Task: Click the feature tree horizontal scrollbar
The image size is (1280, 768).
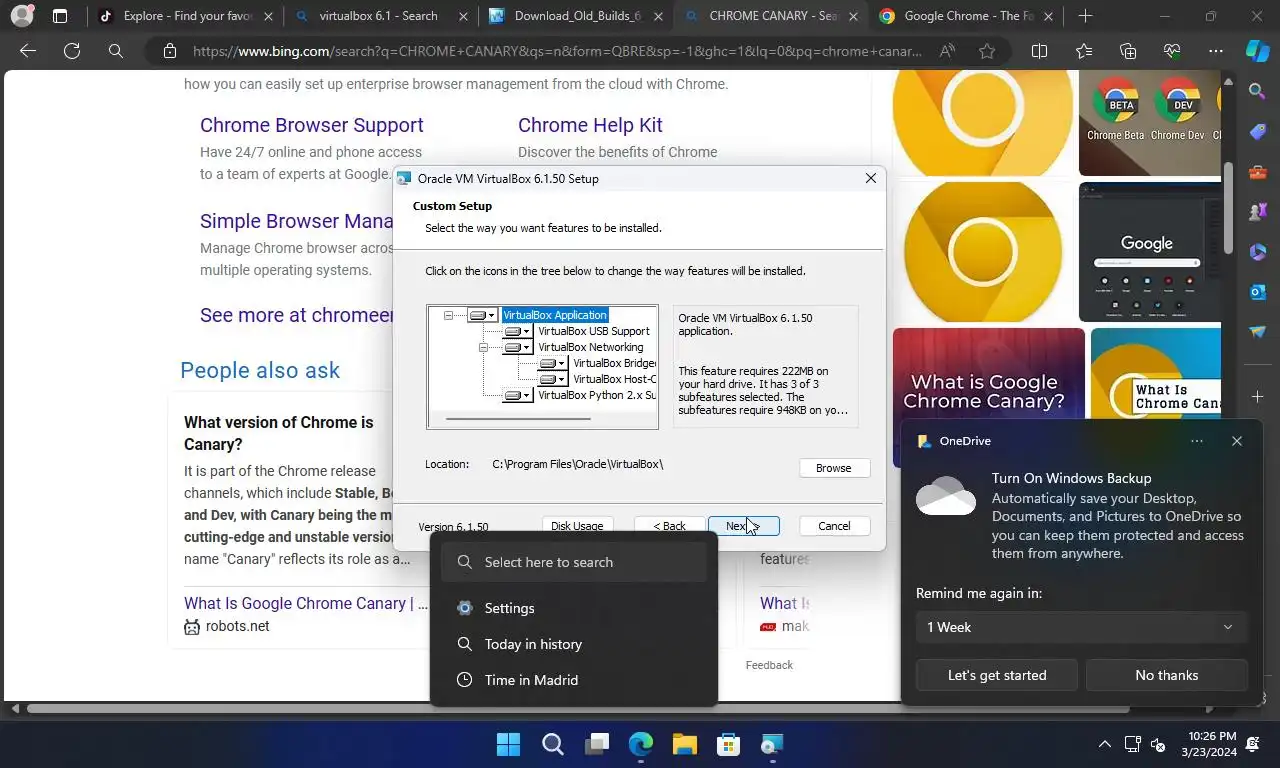Action: pos(516,419)
